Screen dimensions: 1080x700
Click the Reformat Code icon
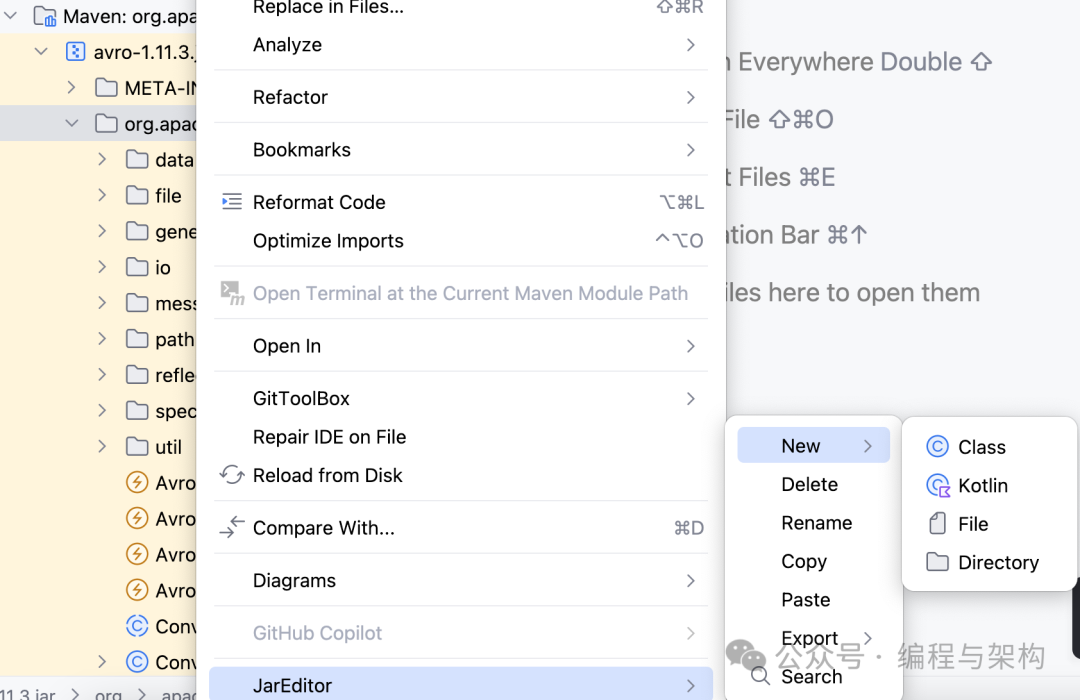tap(232, 202)
